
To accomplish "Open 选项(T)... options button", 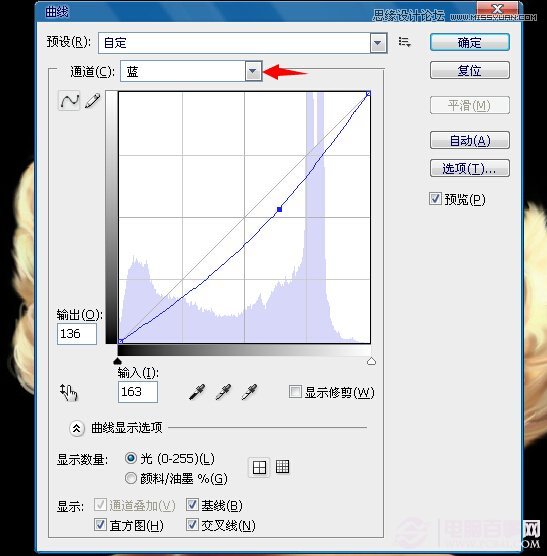I will [470, 168].
